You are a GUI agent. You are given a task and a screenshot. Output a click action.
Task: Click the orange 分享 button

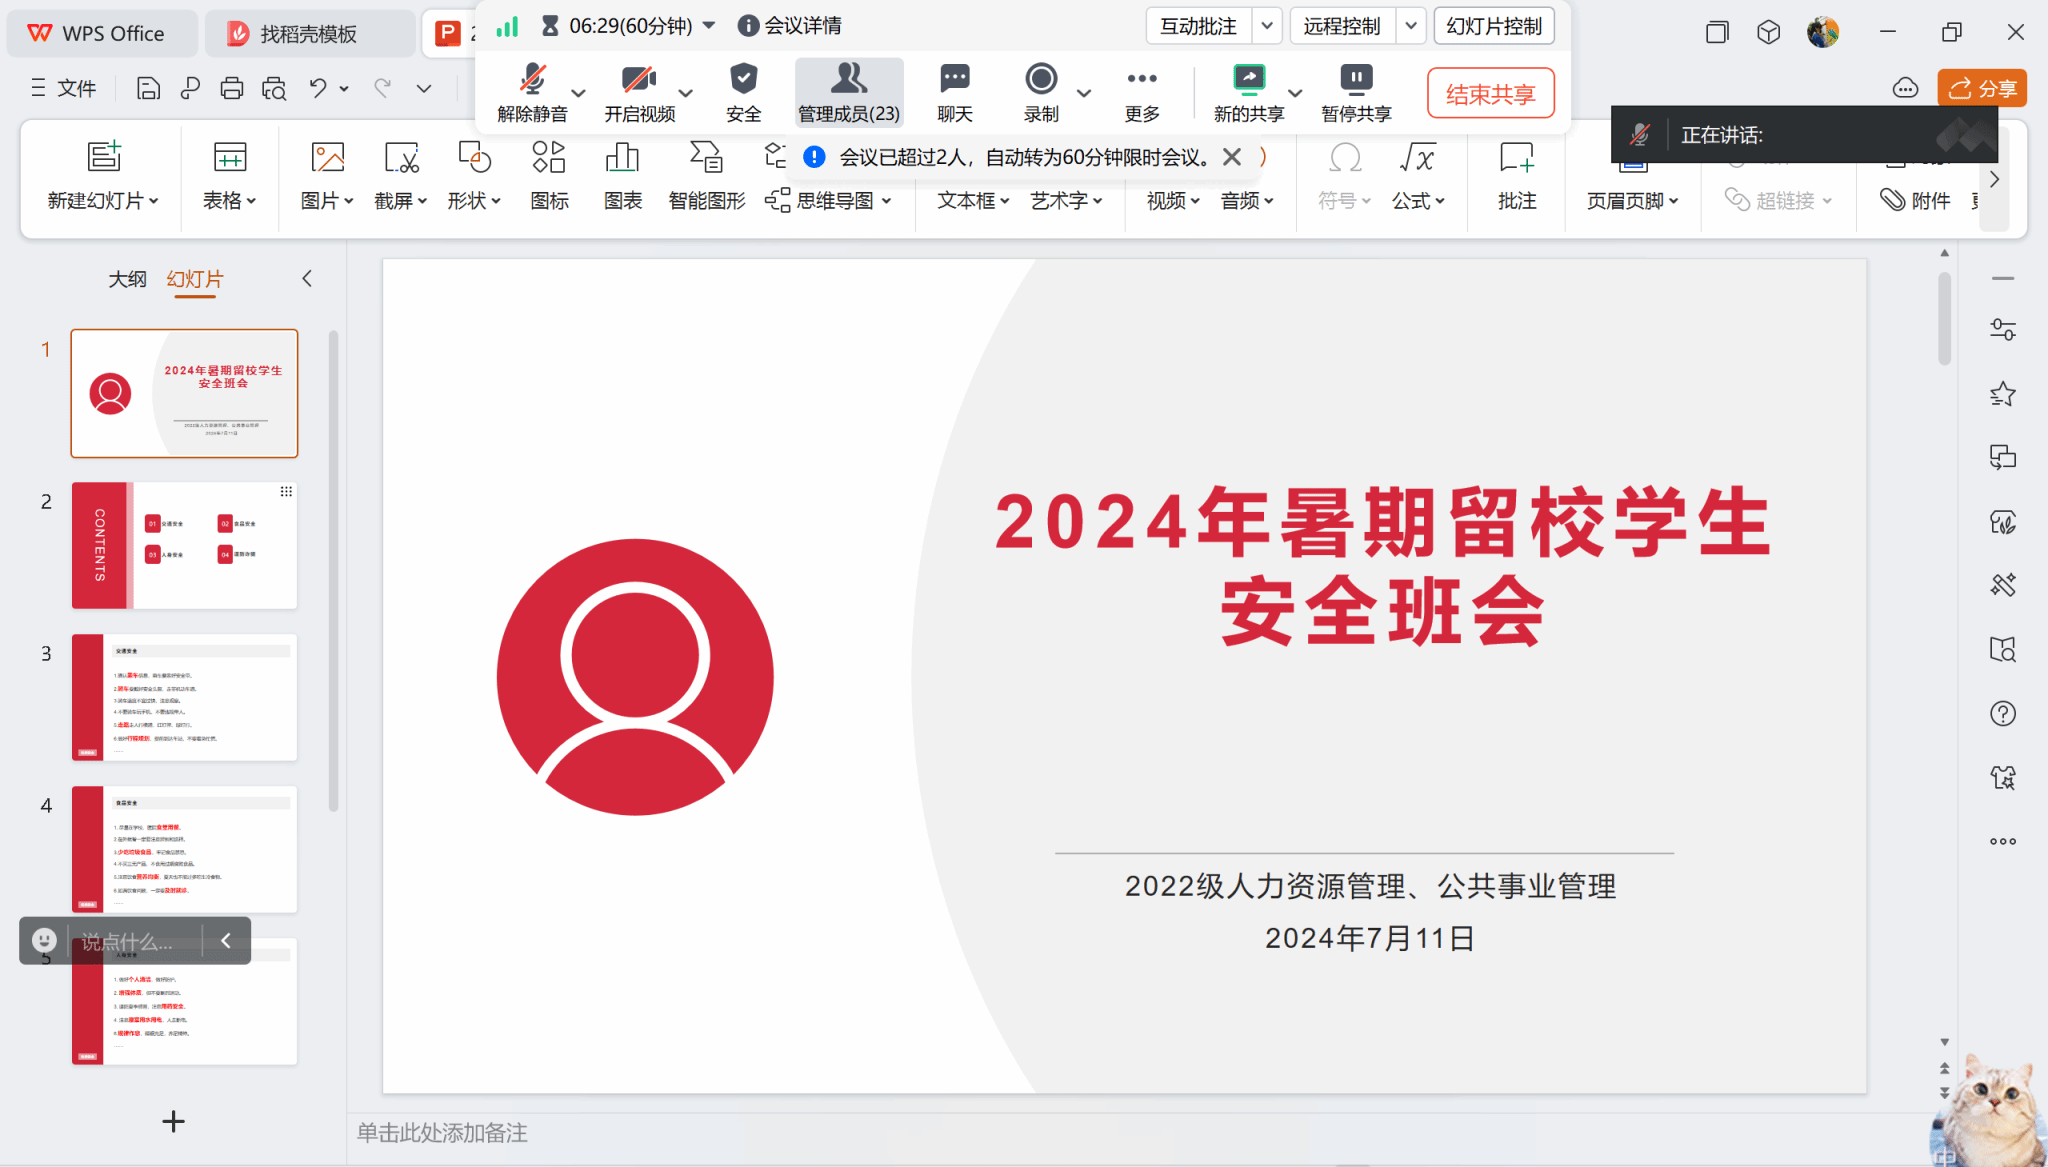tap(1982, 89)
